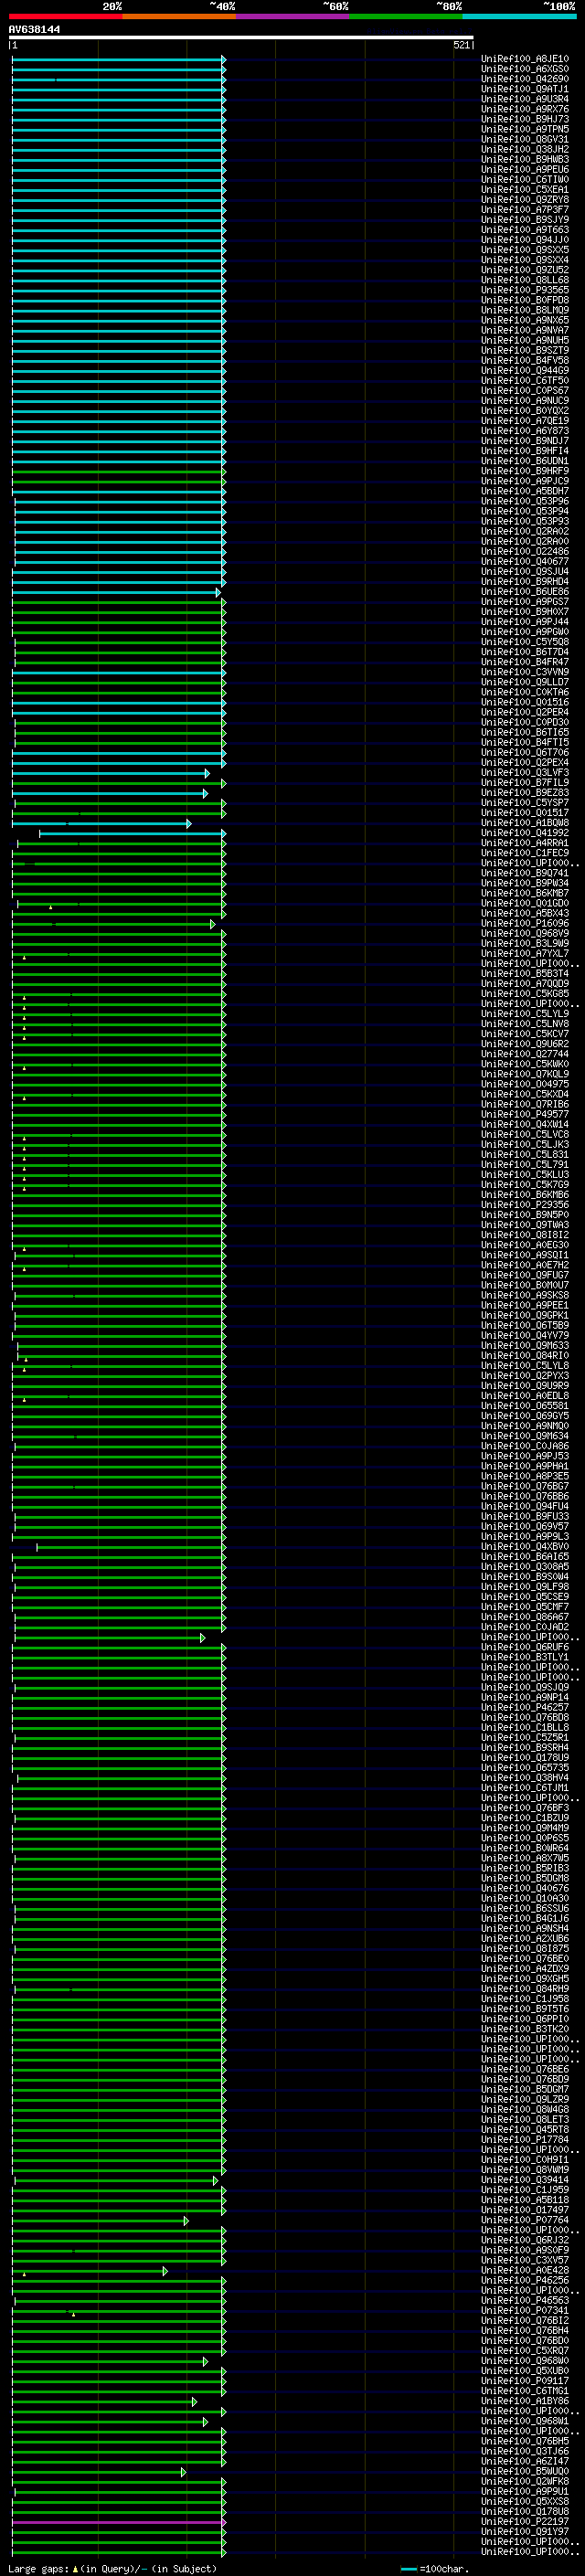585x2576 pixels.
Task: Select the UniRef100_P07764 label
Action: [x=524, y=2220]
